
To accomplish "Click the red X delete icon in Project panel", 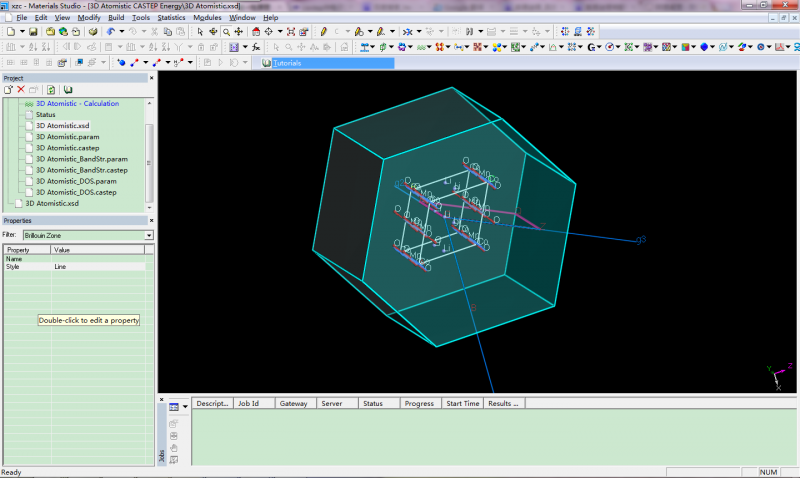I will [x=21, y=90].
